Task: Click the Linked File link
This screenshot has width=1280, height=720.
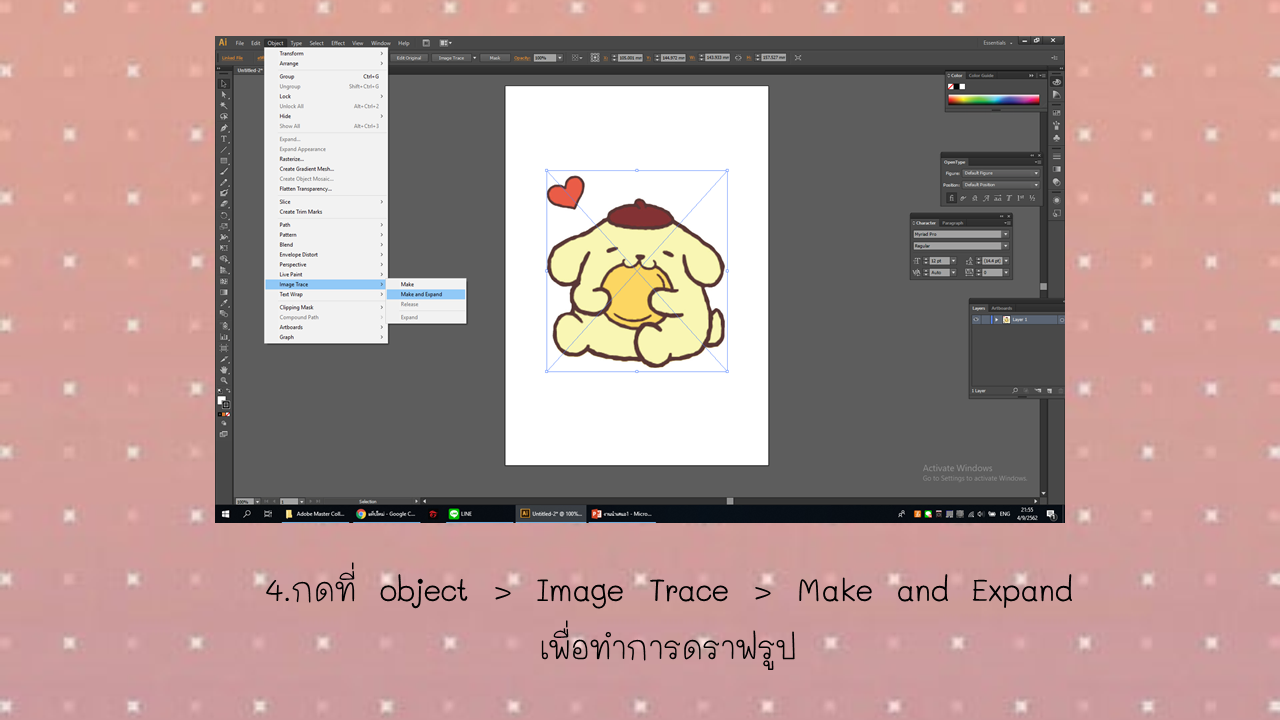Action: 232,58
